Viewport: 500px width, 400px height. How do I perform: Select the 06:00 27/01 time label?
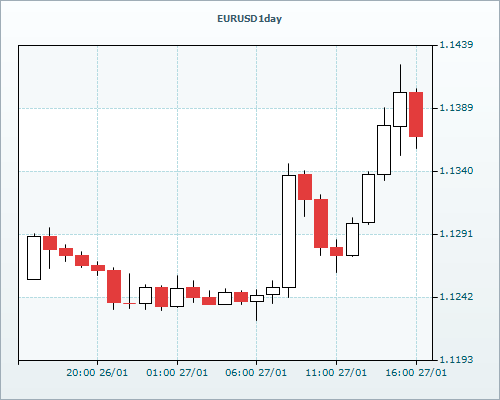pos(256,373)
